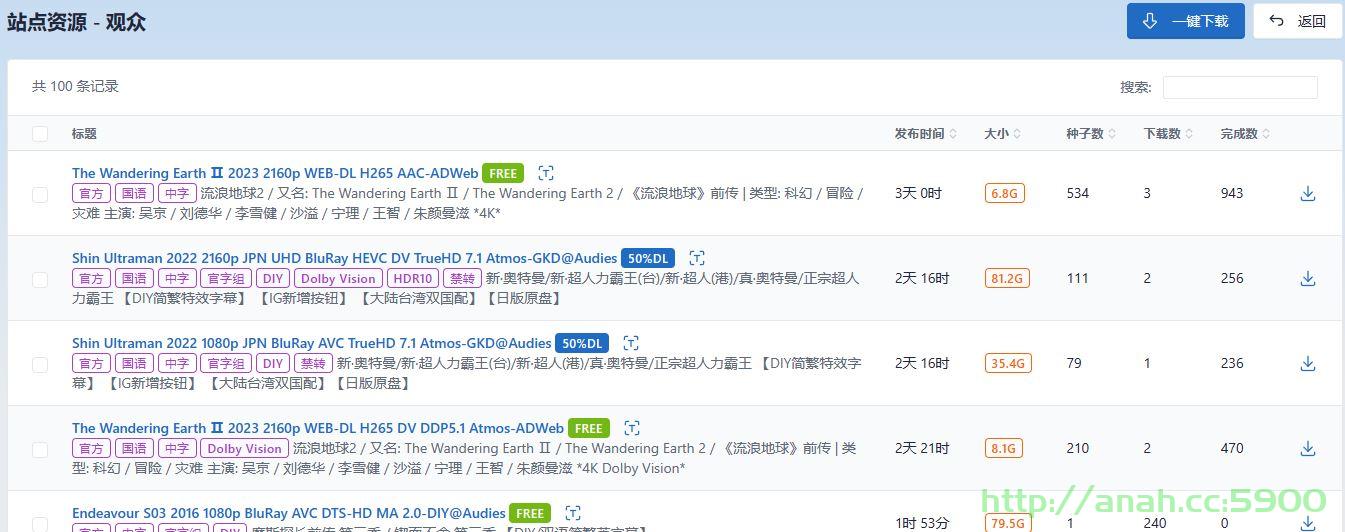Open Shin Ultraman 2160p UHD BluRay title link
Screen dimensions: 1345x532
(x=345, y=258)
